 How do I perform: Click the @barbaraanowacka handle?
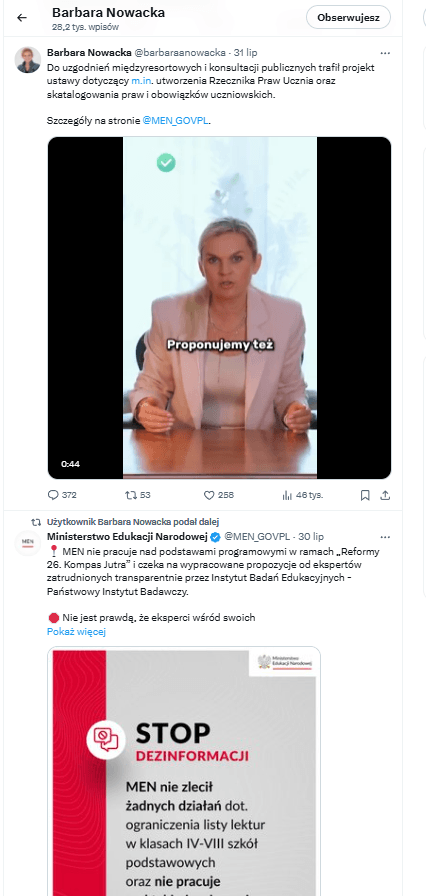tap(180, 53)
